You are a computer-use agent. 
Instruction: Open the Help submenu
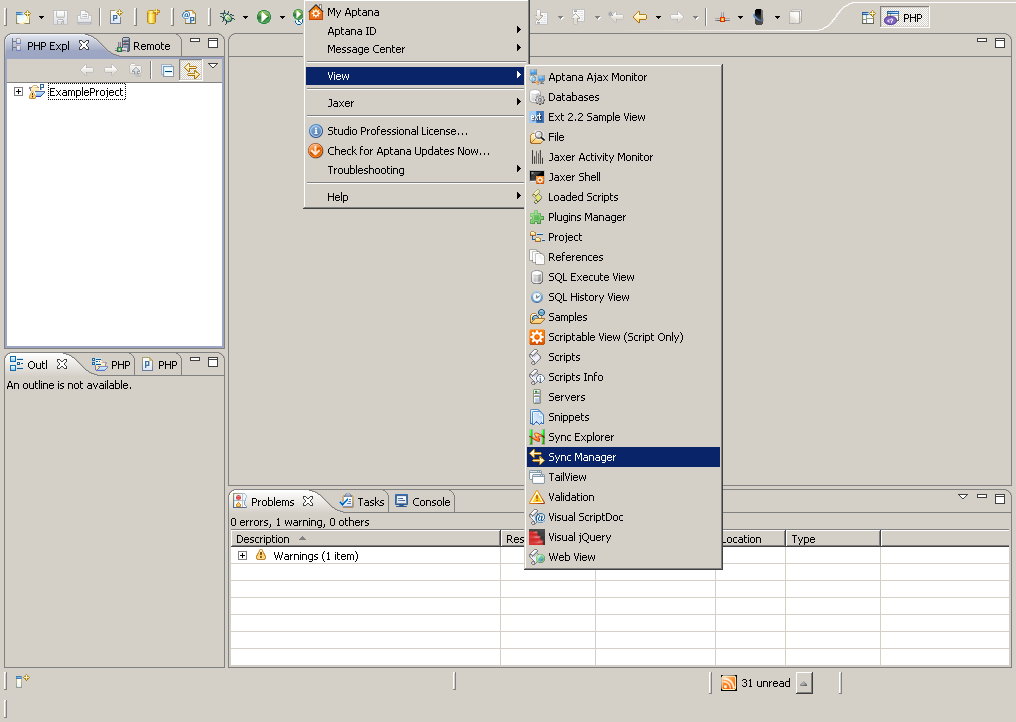[x=415, y=197]
